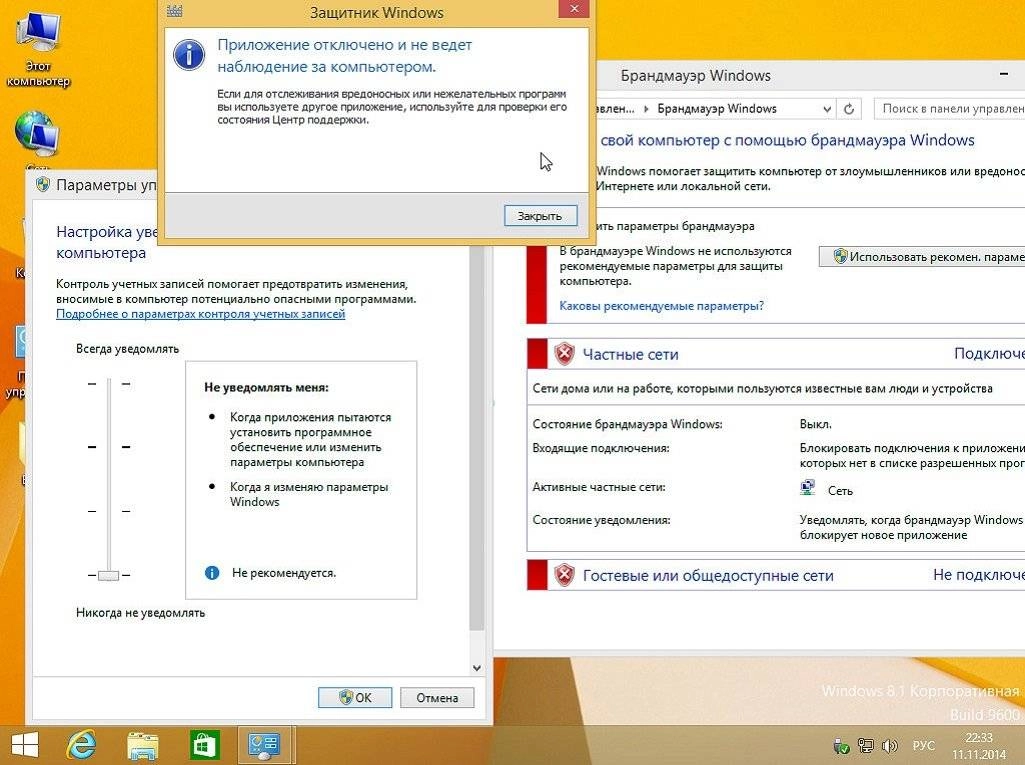Image resolution: width=1025 pixels, height=765 pixels.
Task: Click the 'Не уведомлять меня:' heading
Action: 266,387
